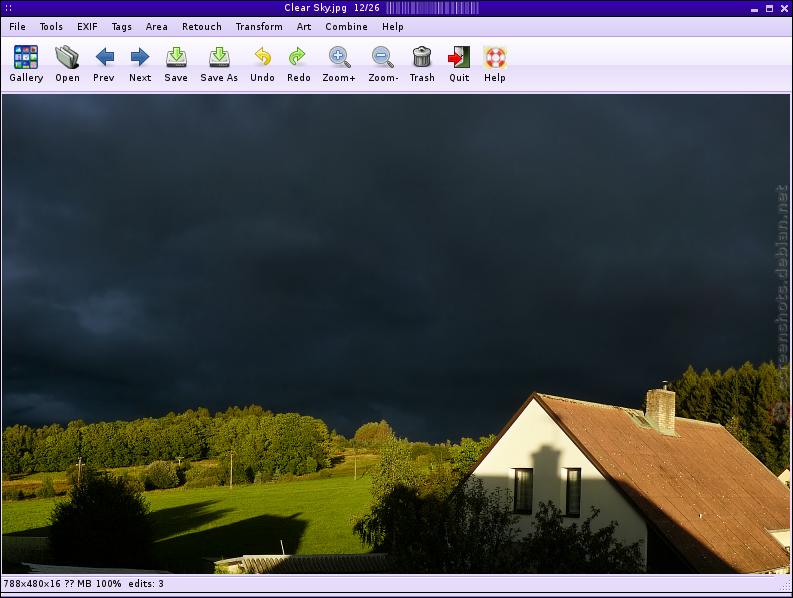Image resolution: width=793 pixels, height=598 pixels.
Task: Close the Clear Sky.jpg window
Action: coord(784,8)
